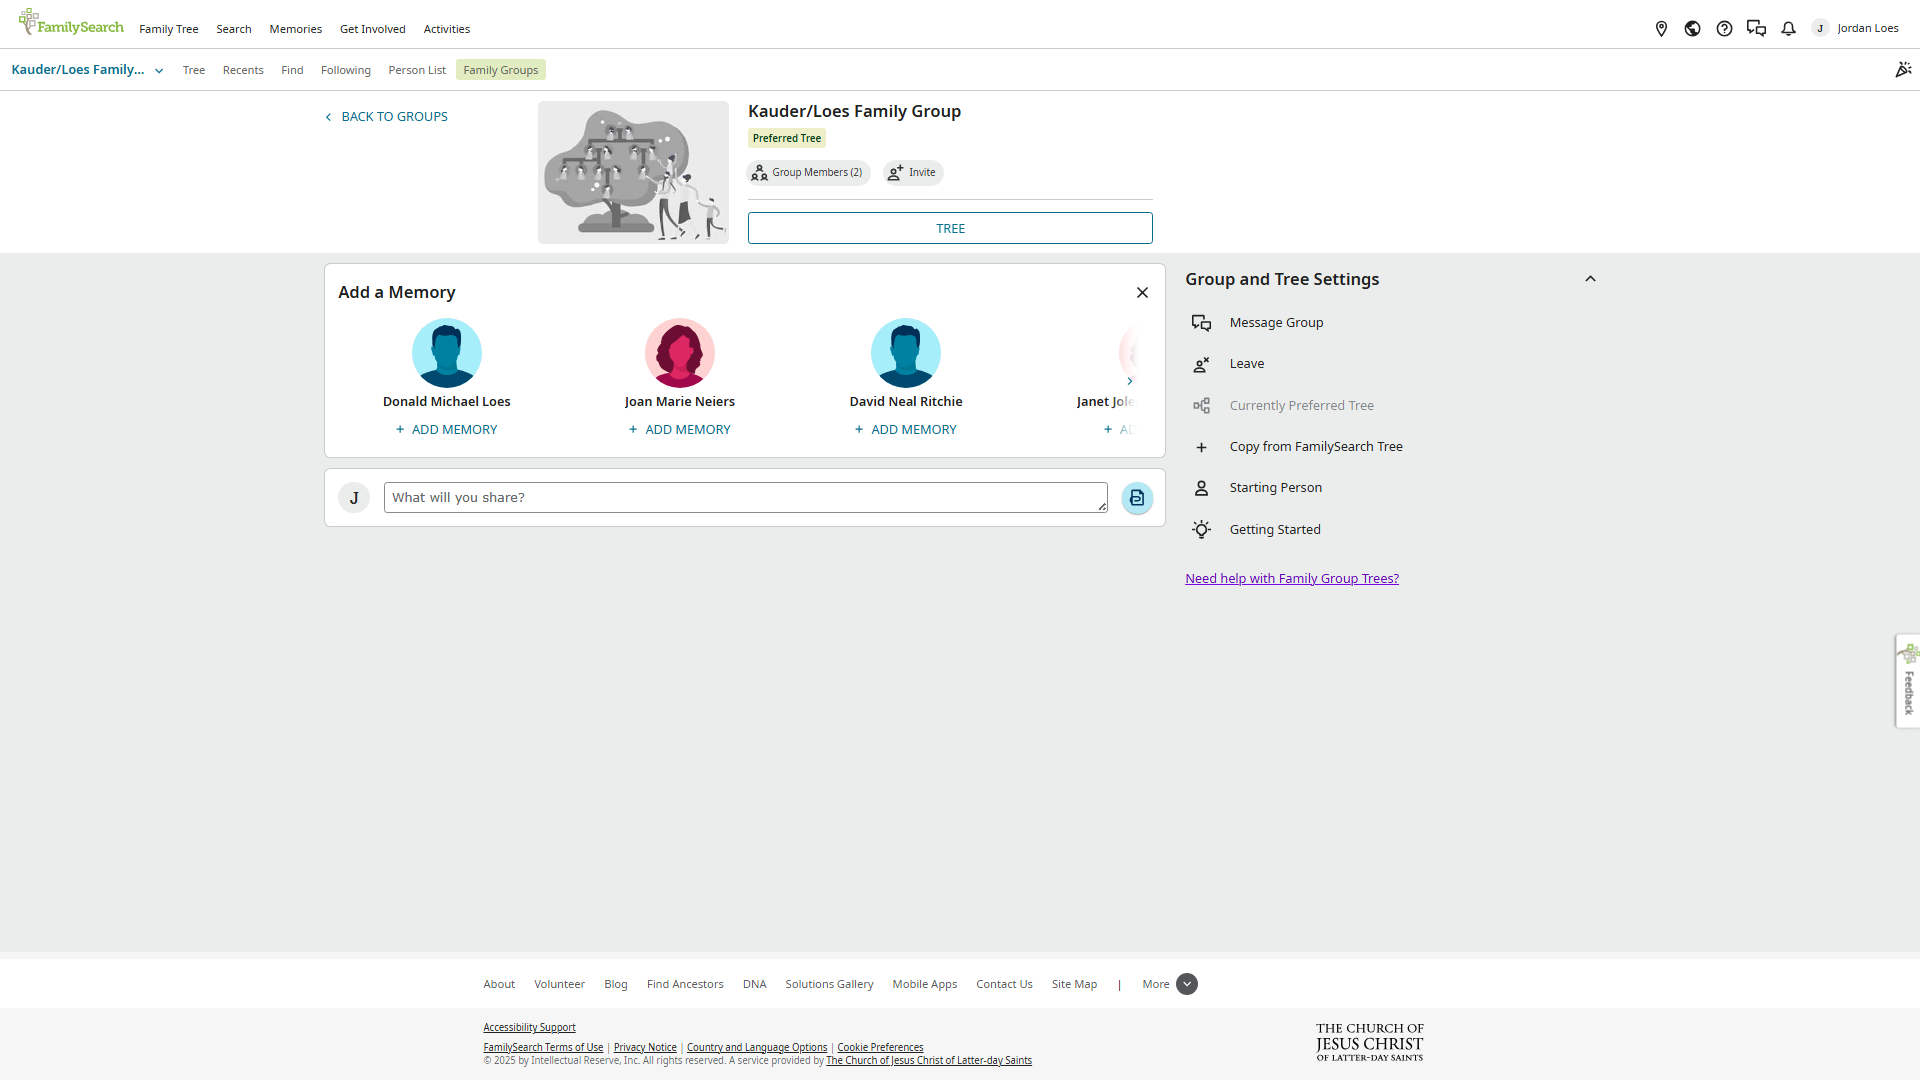
Task: Focus the What will you share field
Action: point(745,498)
